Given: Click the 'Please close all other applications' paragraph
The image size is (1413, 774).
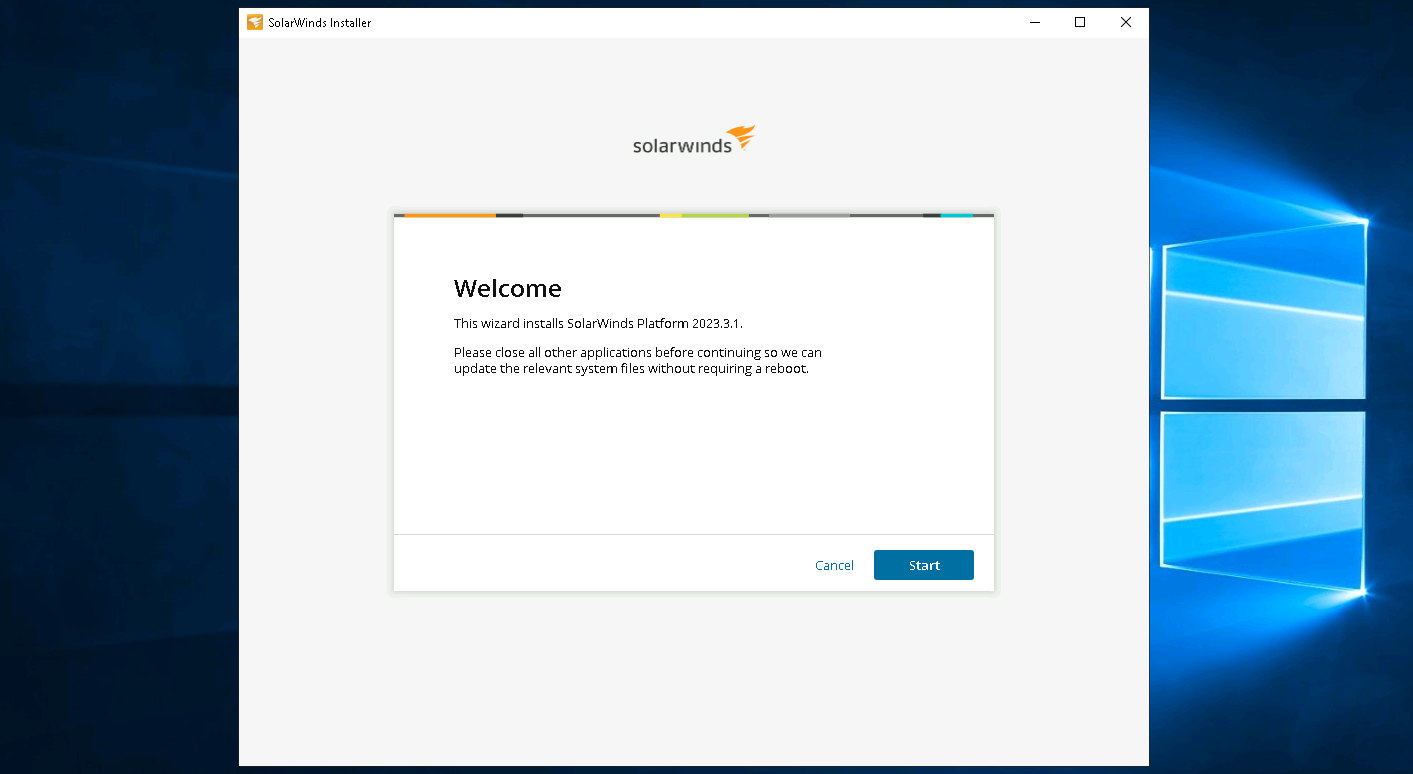Looking at the screenshot, I should pos(637,353).
